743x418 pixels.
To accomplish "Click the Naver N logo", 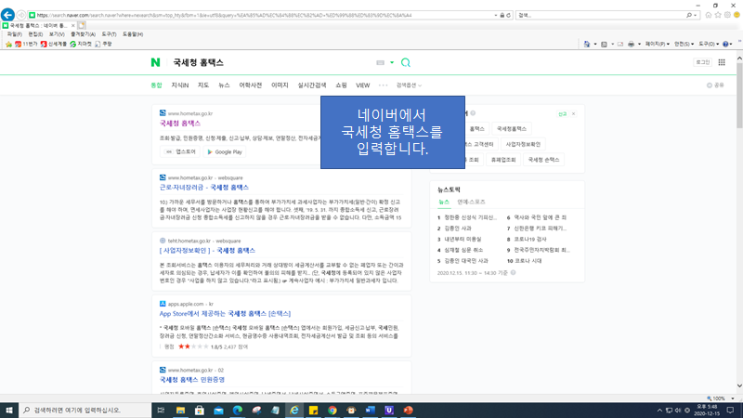I will tap(155, 62).
